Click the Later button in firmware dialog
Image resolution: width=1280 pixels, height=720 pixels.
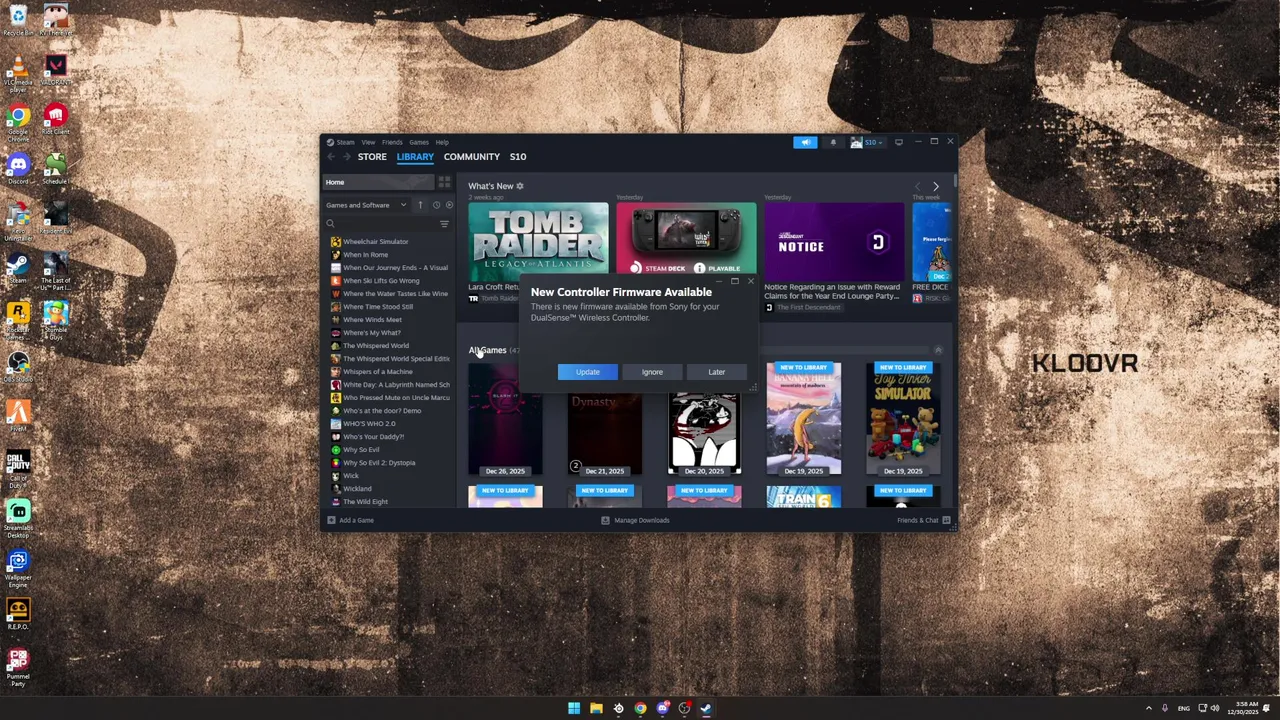click(717, 372)
